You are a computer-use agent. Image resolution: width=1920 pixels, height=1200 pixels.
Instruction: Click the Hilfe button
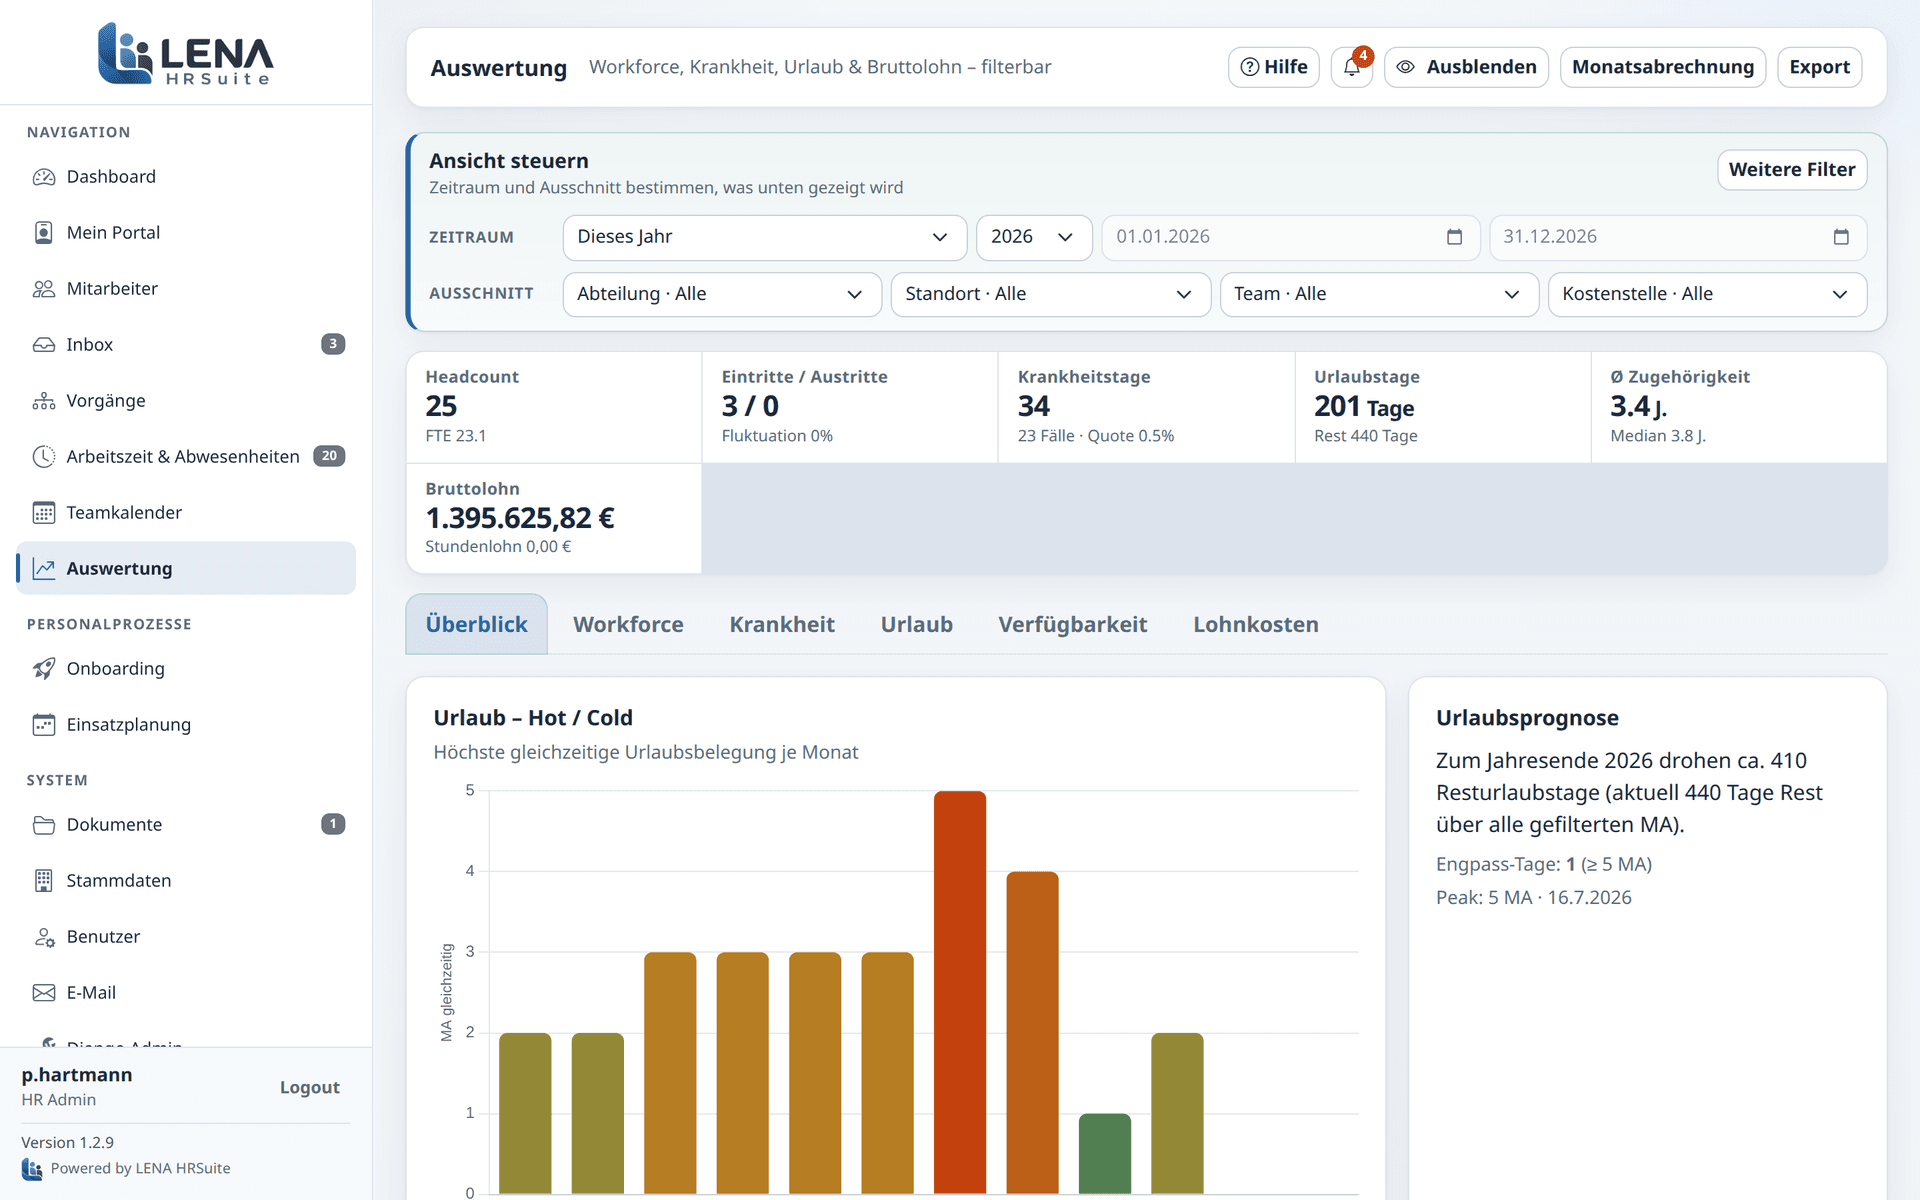pyautogui.click(x=1274, y=67)
